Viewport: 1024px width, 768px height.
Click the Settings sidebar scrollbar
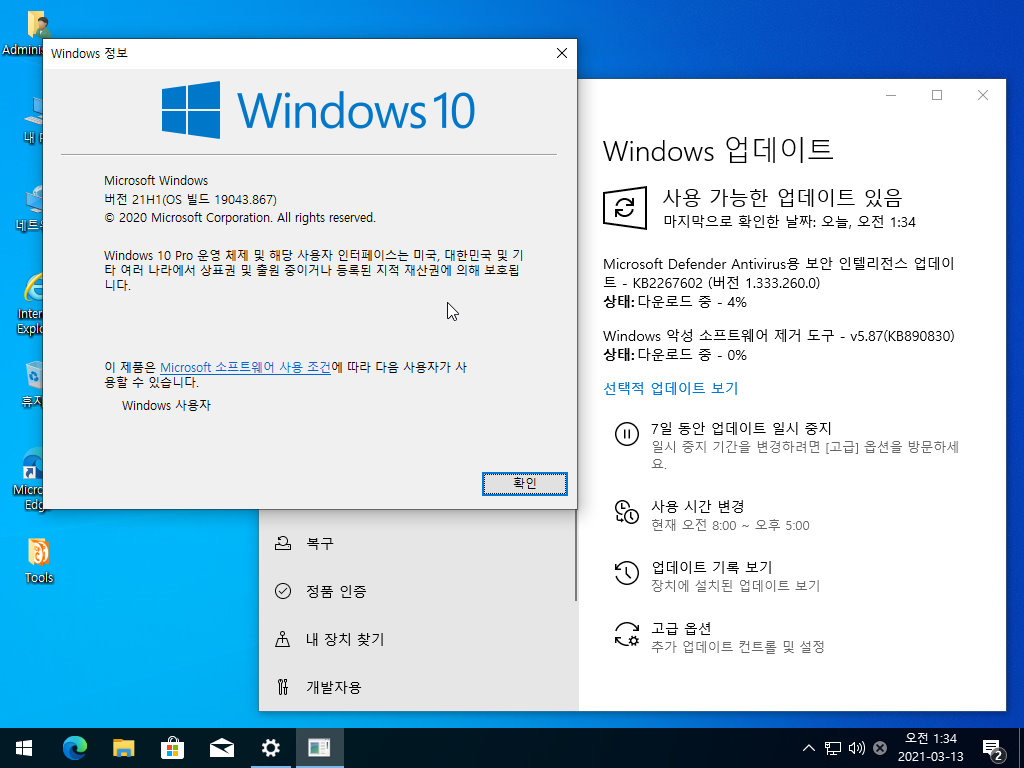coord(575,555)
